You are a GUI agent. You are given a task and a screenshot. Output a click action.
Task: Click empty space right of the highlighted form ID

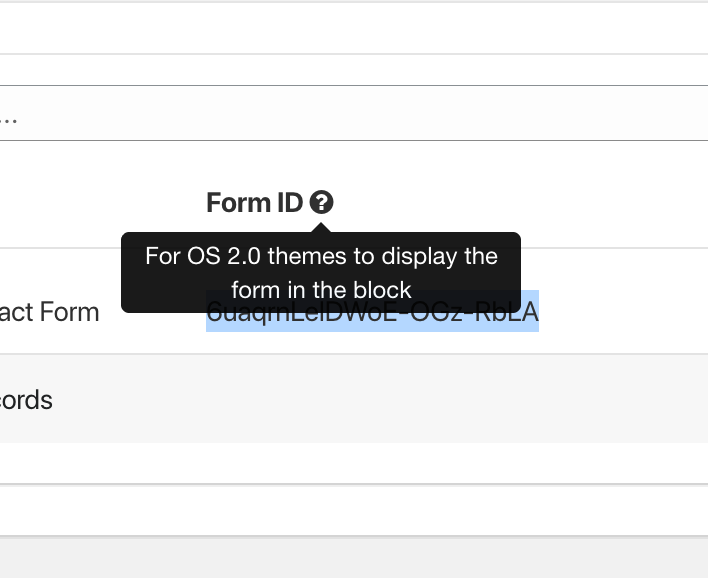(x=620, y=312)
